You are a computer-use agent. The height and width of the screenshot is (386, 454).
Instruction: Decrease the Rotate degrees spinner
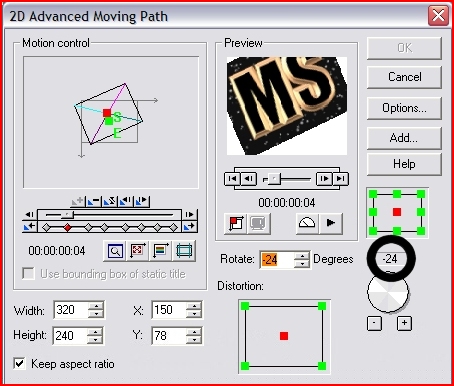(302, 264)
